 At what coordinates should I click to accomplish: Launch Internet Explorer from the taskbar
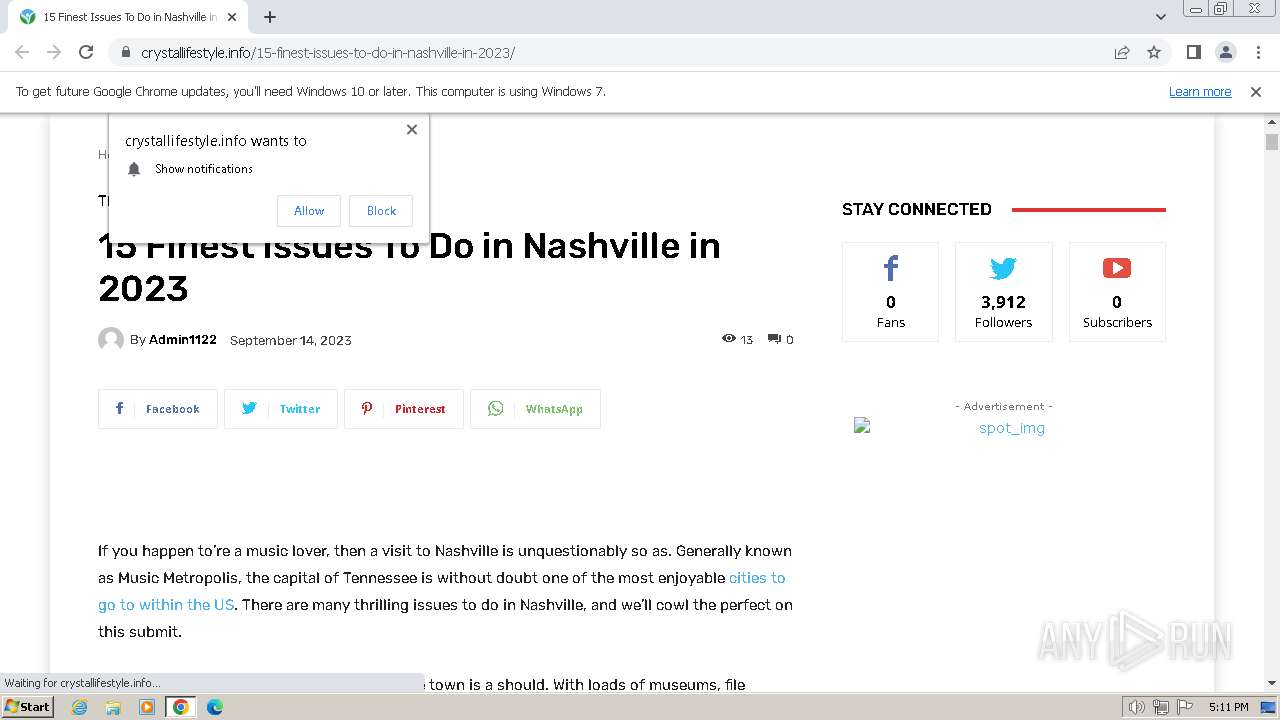click(80, 707)
